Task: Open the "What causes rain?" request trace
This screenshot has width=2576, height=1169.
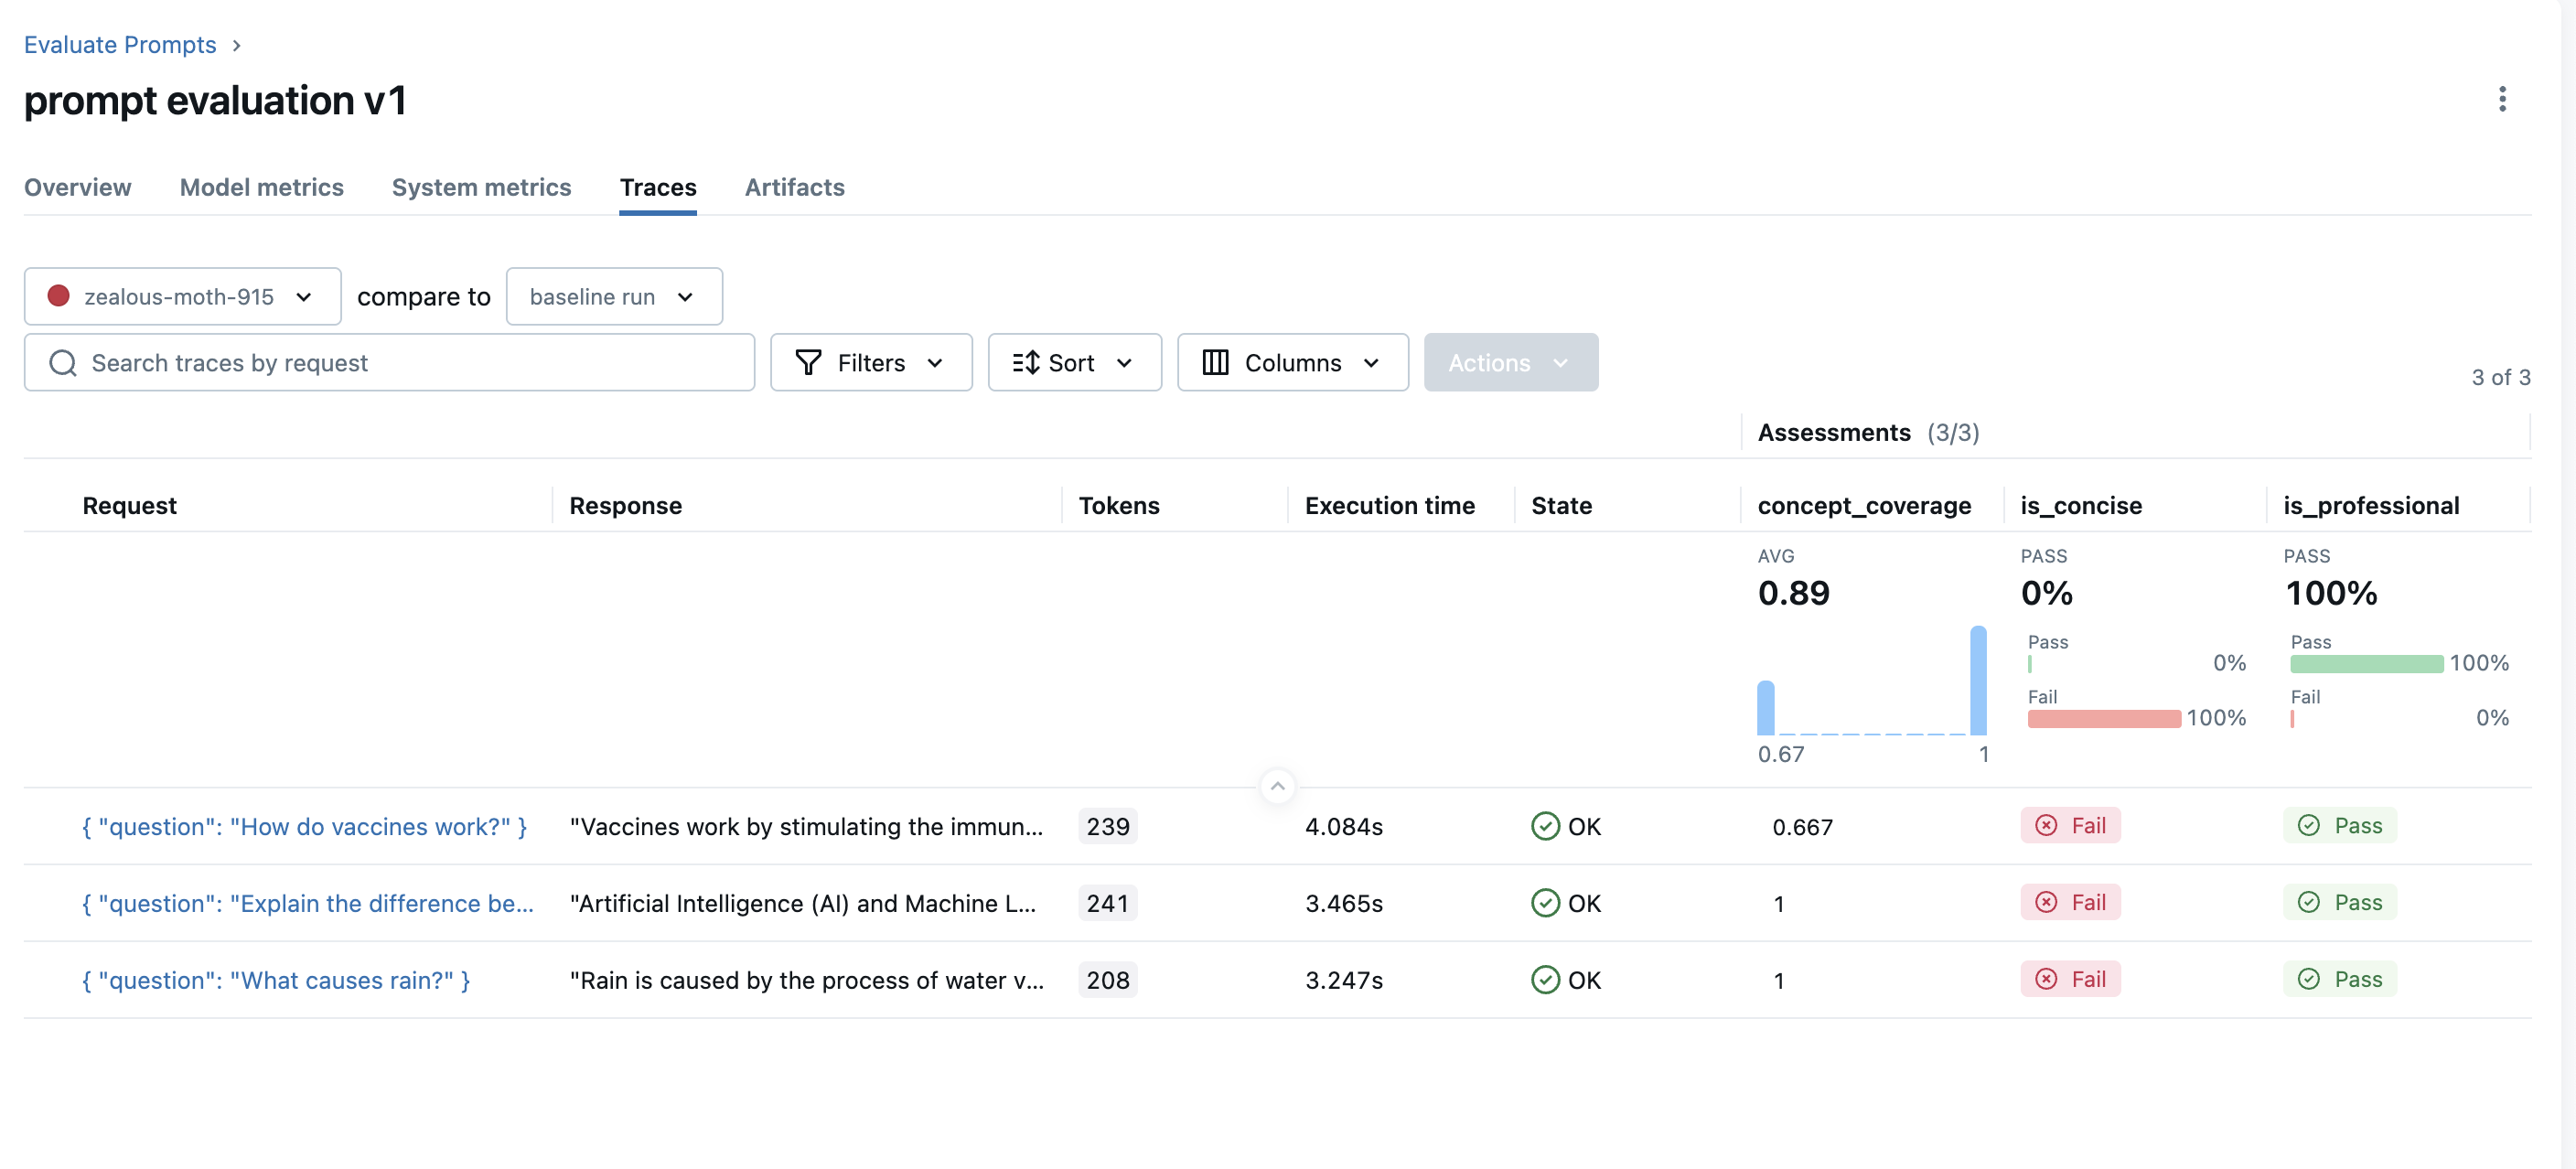Action: click(x=276, y=980)
